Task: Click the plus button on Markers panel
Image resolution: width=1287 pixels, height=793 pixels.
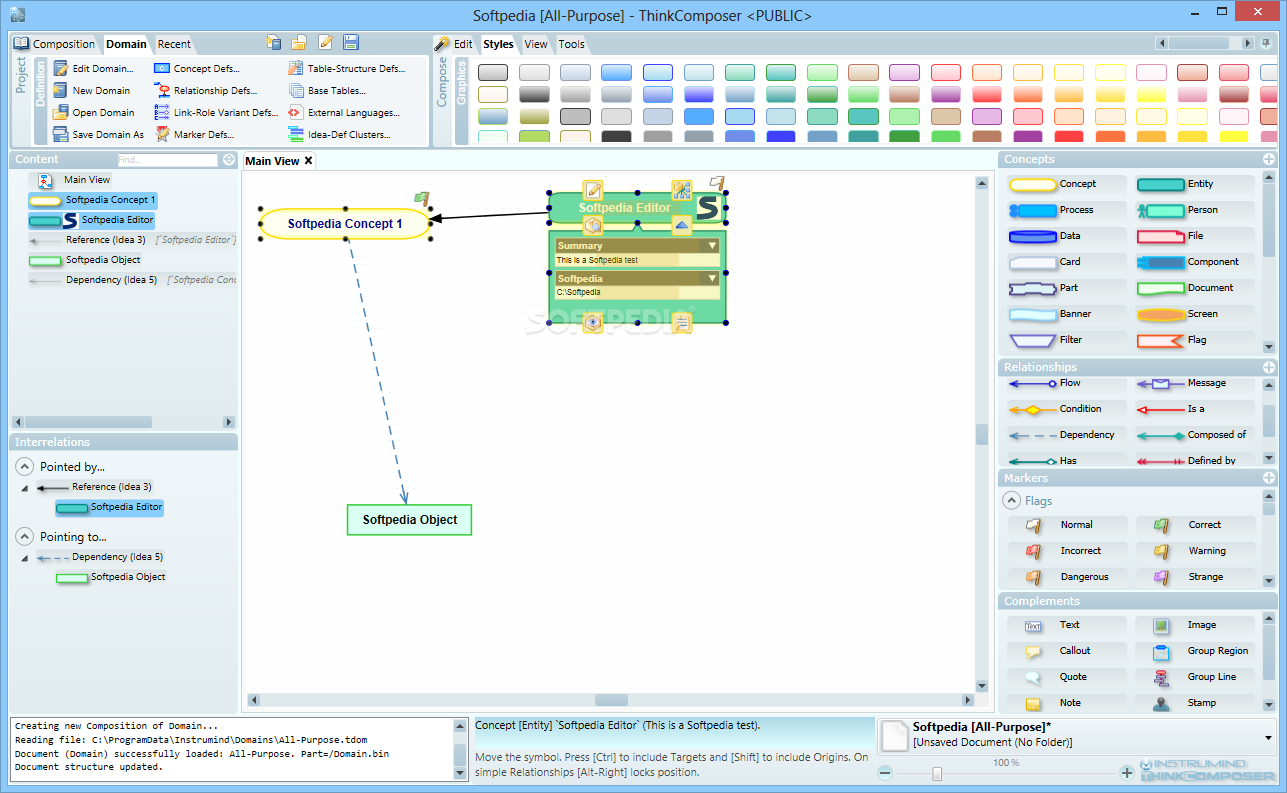Action: pyautogui.click(x=1269, y=478)
